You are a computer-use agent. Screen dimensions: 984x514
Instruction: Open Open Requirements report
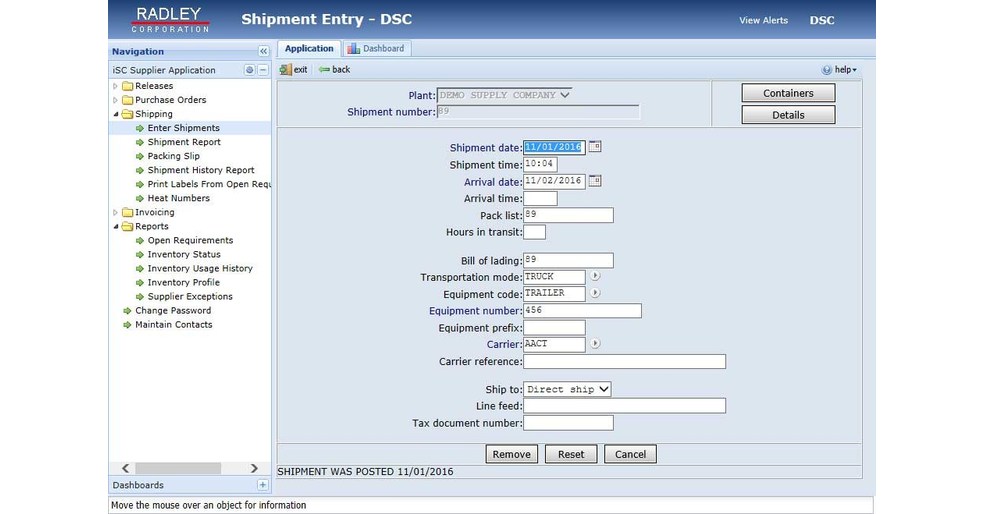190,240
